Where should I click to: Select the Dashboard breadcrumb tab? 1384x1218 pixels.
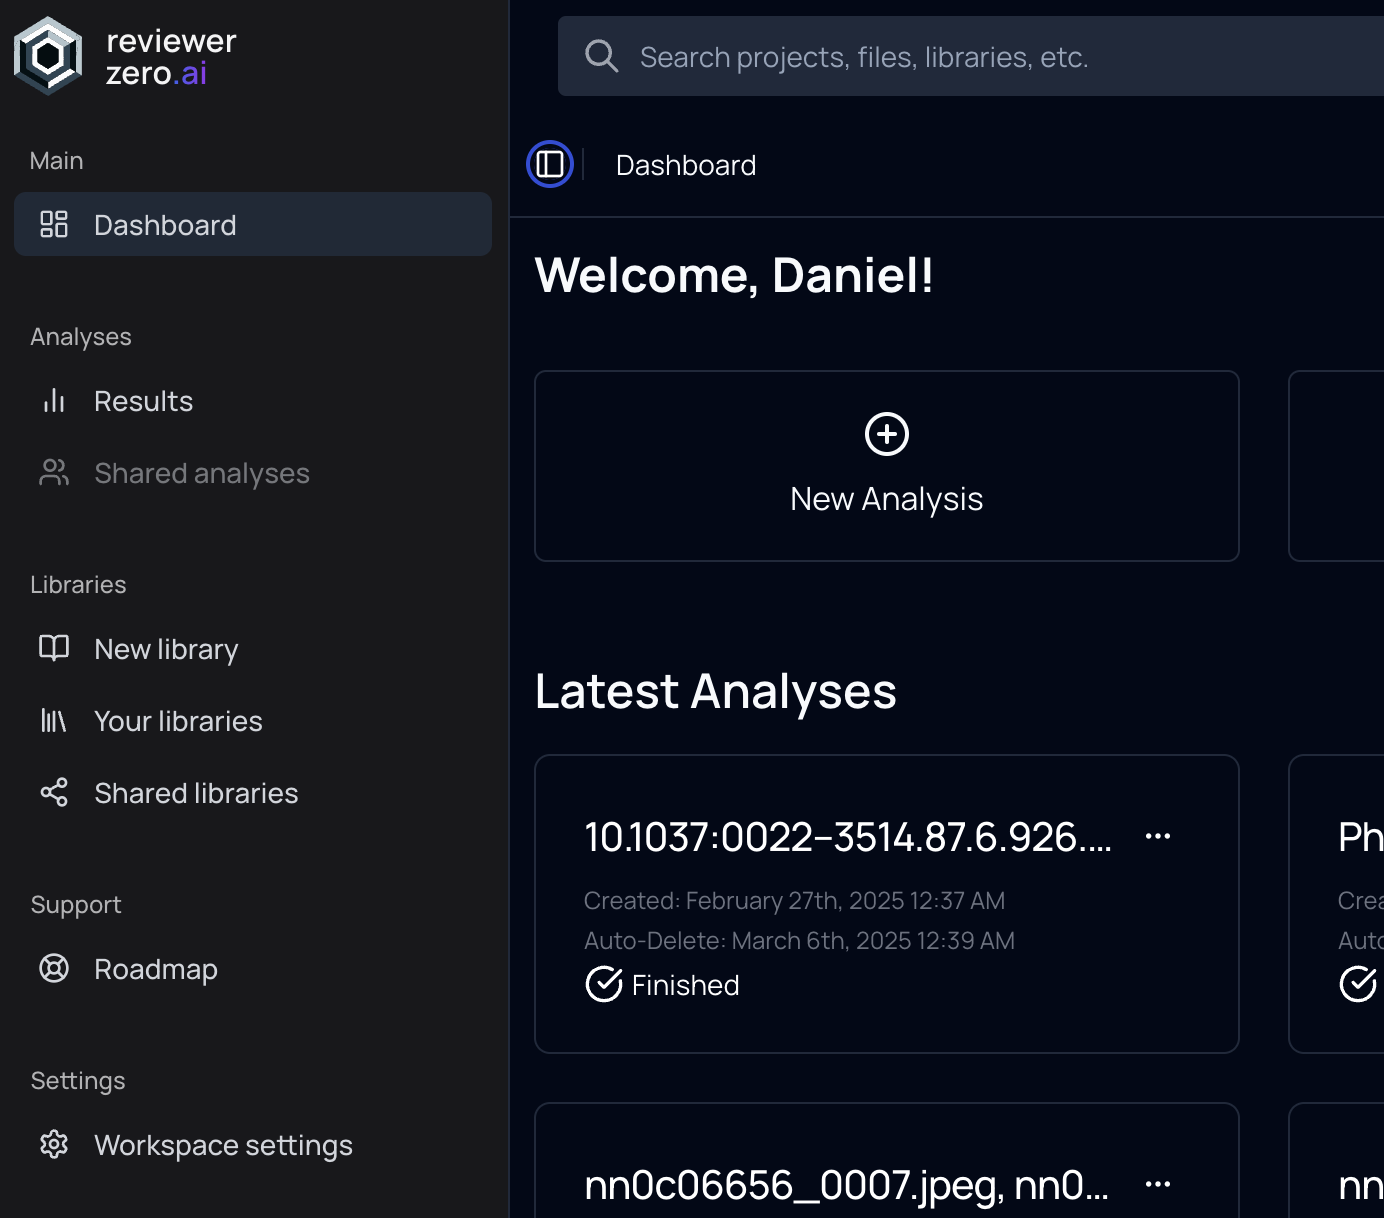point(686,164)
